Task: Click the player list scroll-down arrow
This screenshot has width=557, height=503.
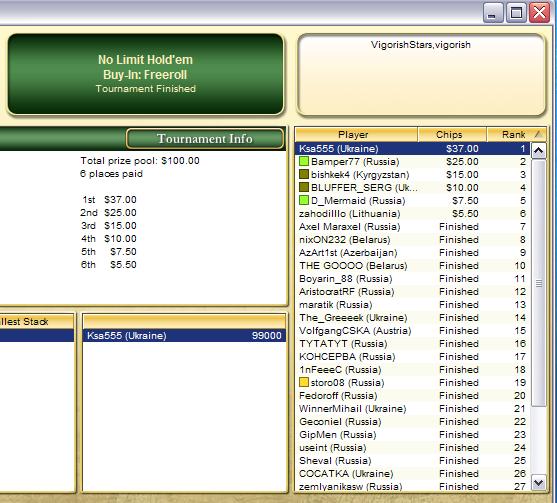Action: [539, 483]
